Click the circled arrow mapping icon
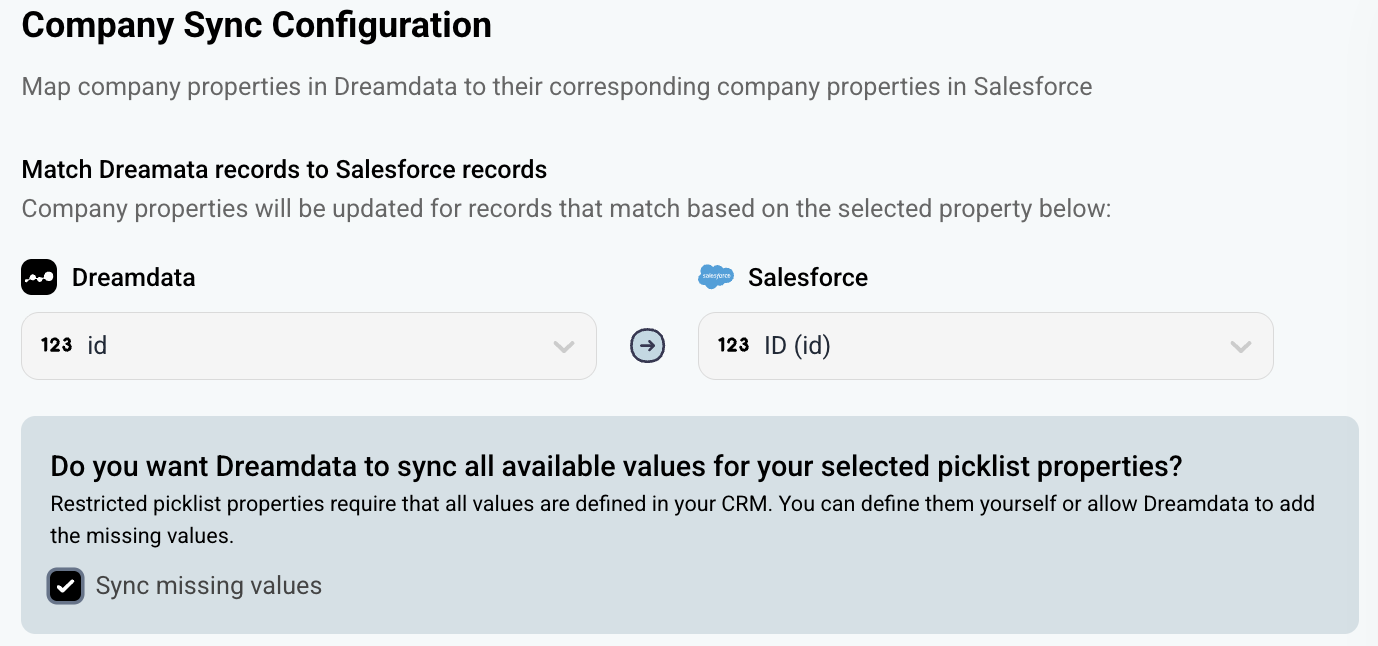 point(647,346)
